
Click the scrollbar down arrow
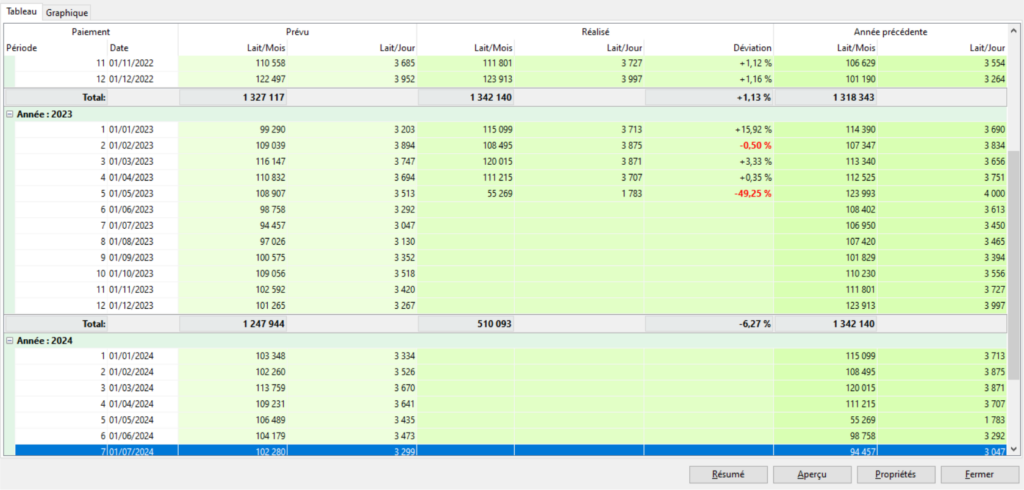[x=1013, y=449]
